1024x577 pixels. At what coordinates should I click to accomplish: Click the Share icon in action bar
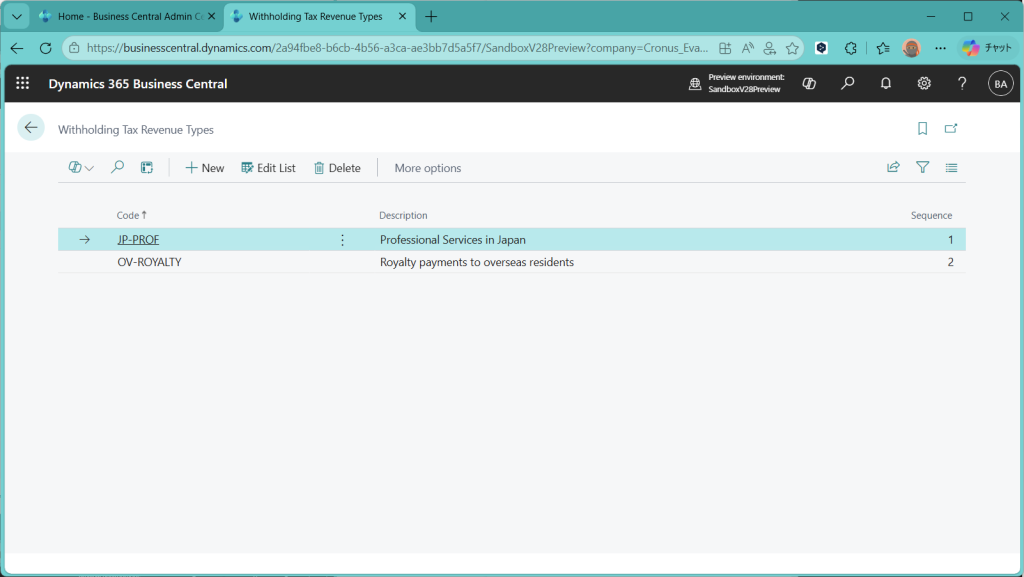[x=893, y=168]
